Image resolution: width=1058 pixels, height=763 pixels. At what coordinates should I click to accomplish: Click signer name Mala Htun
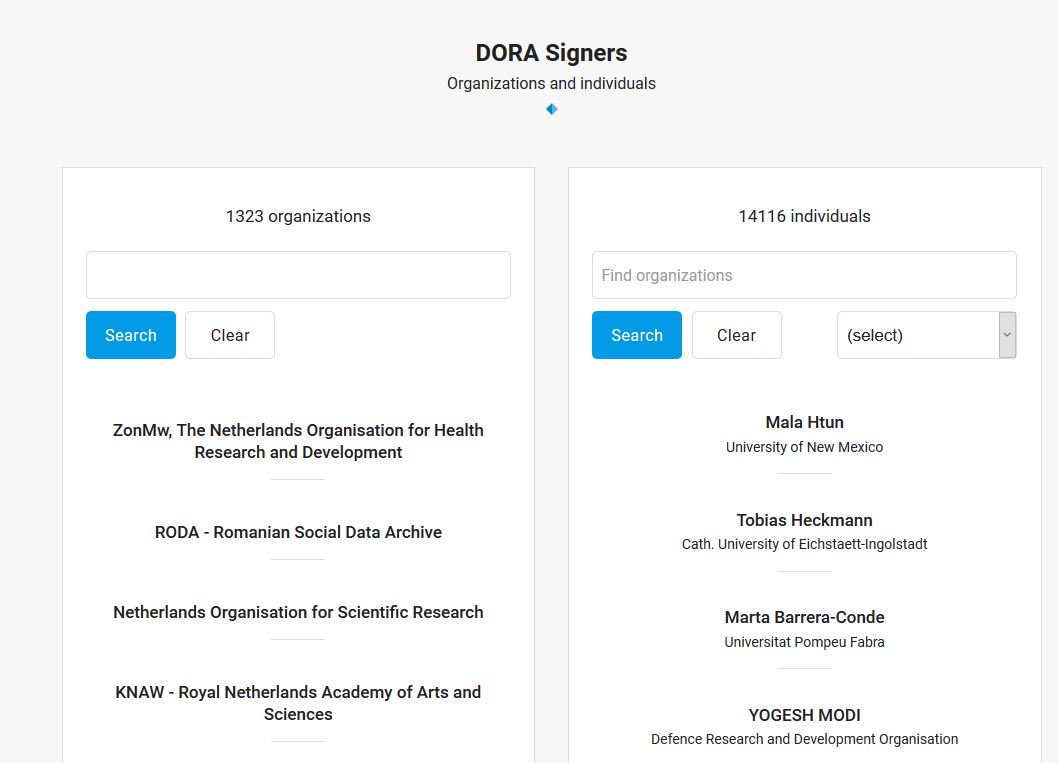(x=804, y=422)
